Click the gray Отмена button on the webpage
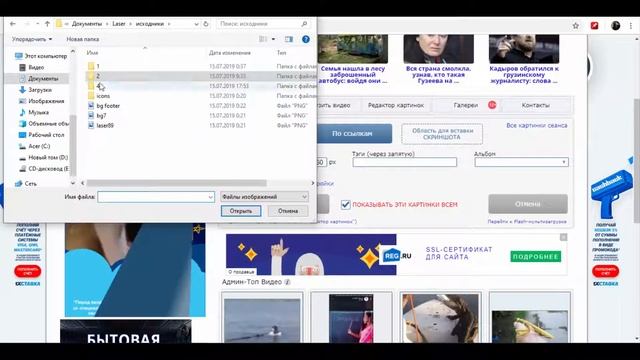The height and width of the screenshot is (360, 640). click(528, 204)
